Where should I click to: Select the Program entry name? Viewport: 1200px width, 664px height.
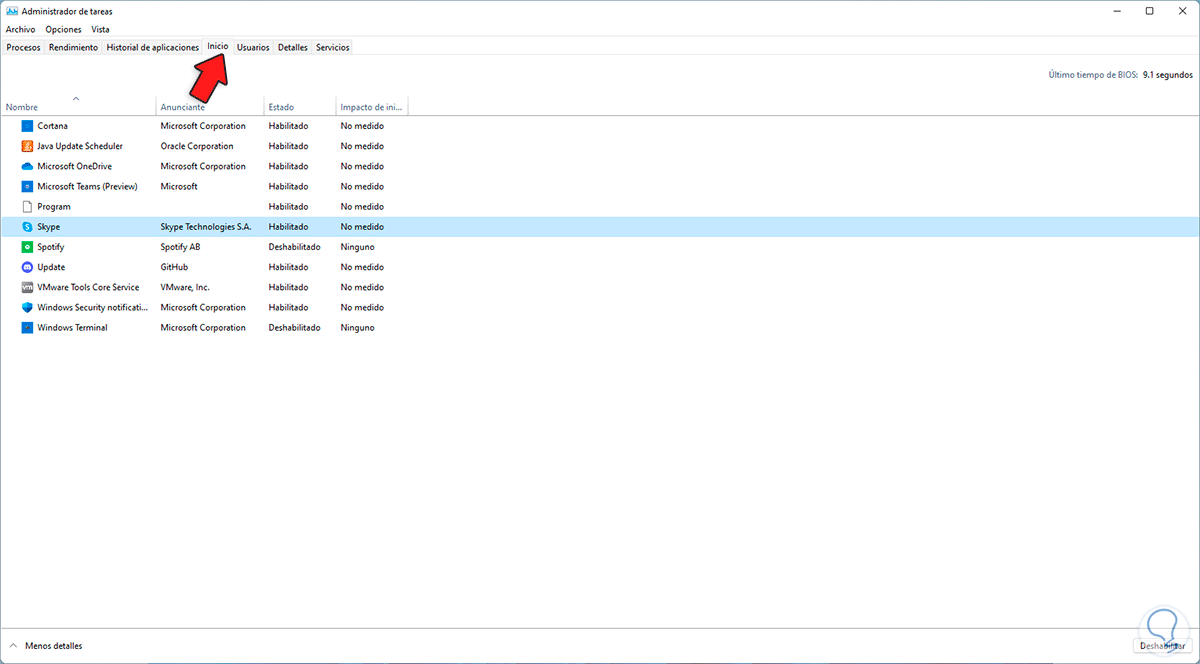click(54, 207)
